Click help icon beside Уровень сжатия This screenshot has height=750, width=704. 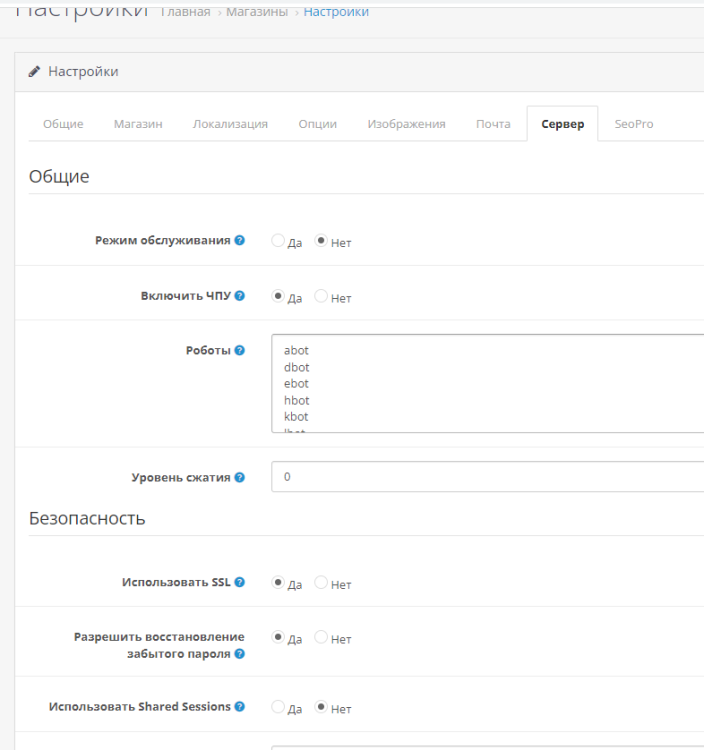tap(240, 478)
